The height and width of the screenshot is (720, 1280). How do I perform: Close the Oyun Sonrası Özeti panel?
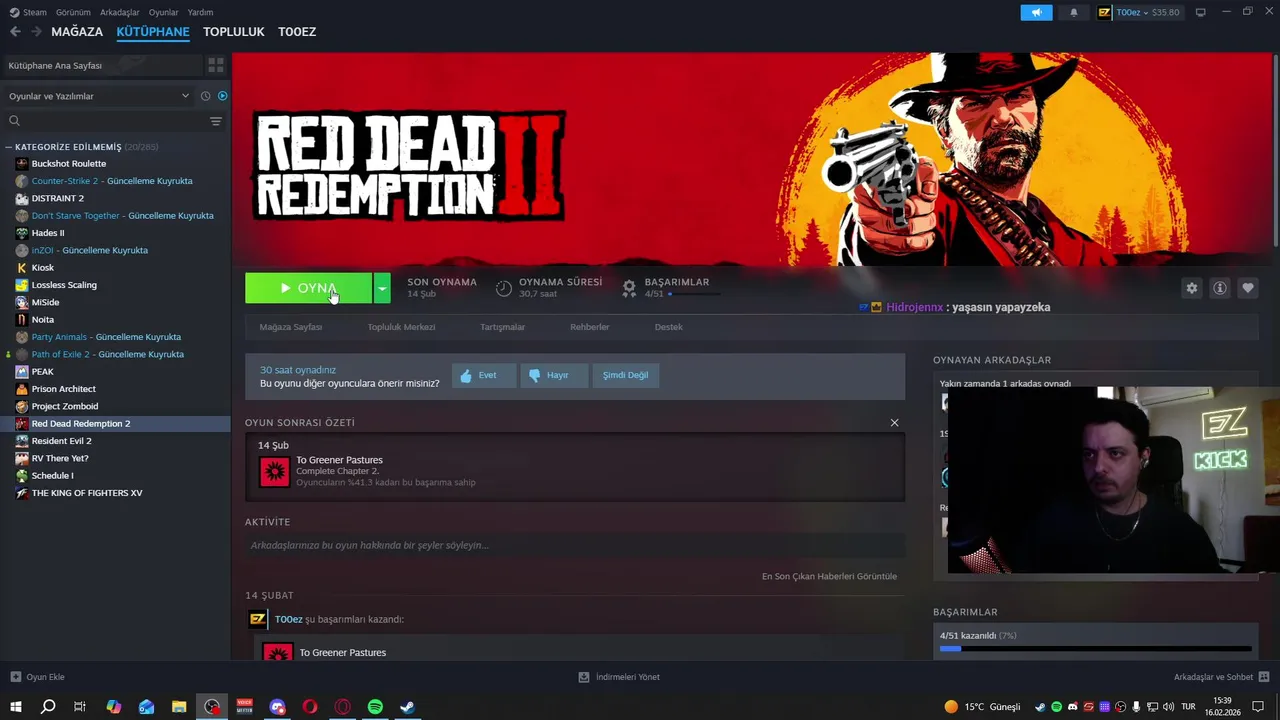point(894,423)
